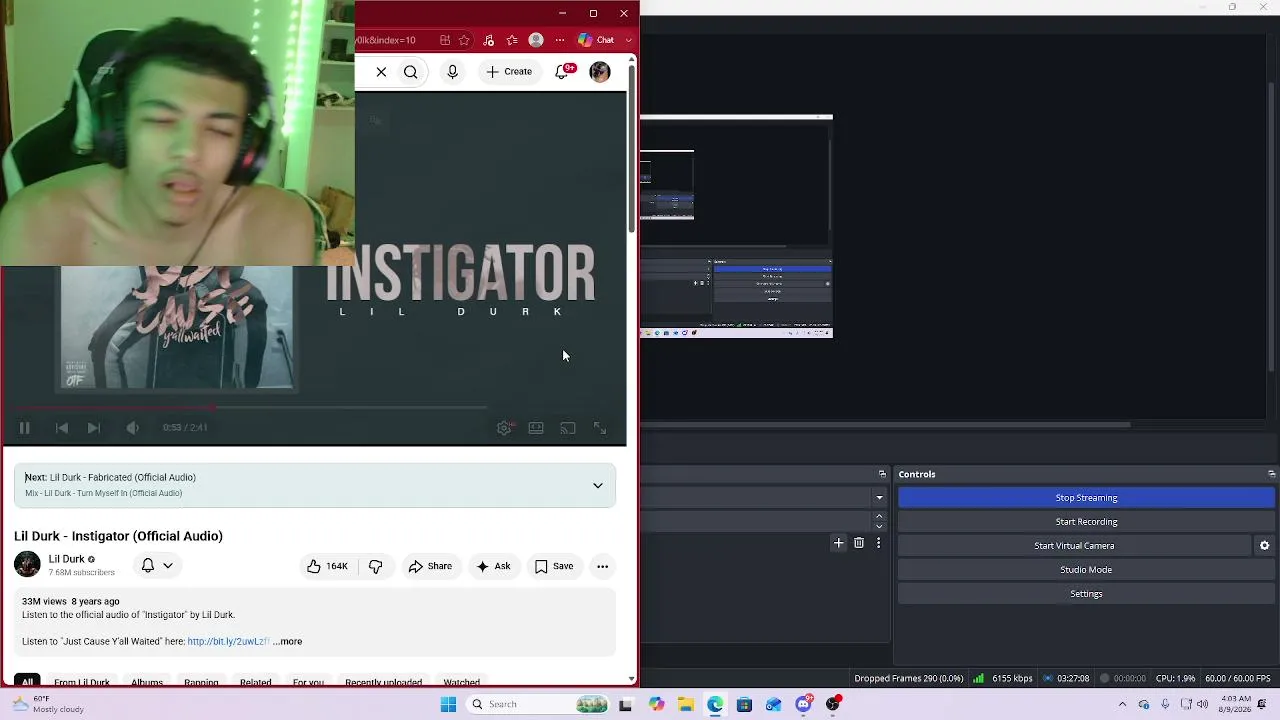Open the bit.ly link in the description

click(x=228, y=642)
